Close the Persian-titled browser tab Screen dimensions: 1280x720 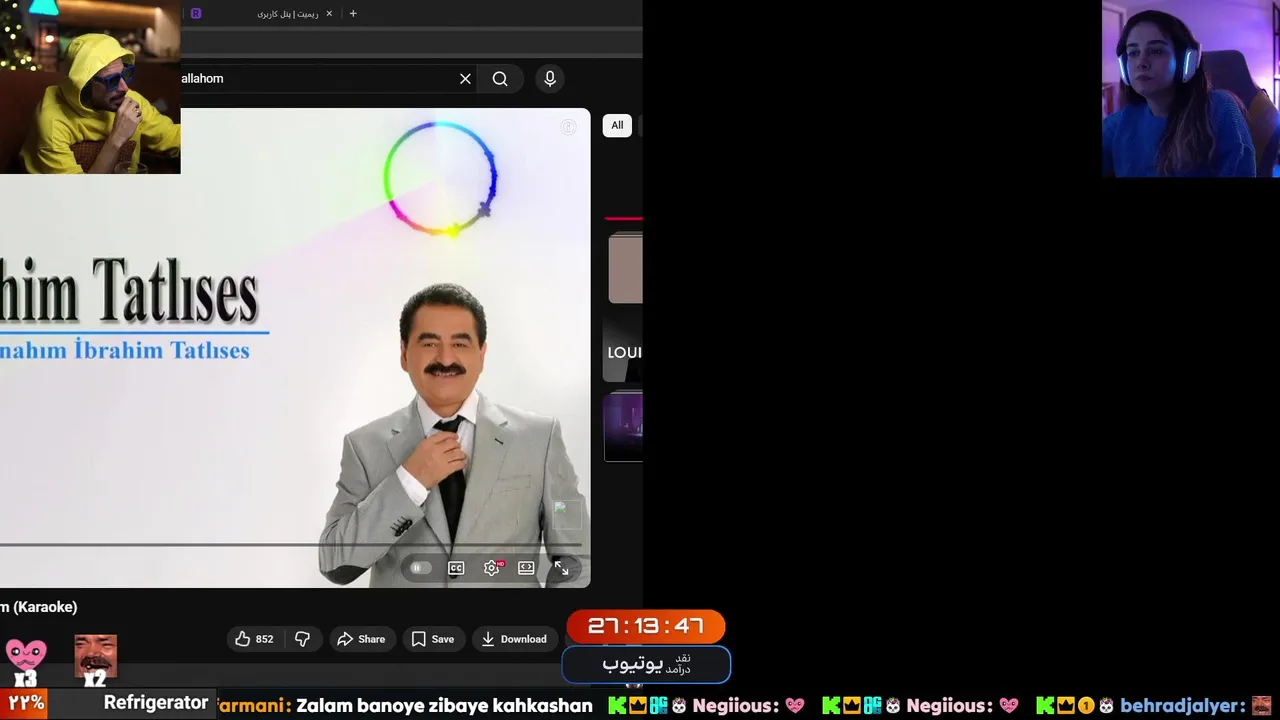point(329,14)
